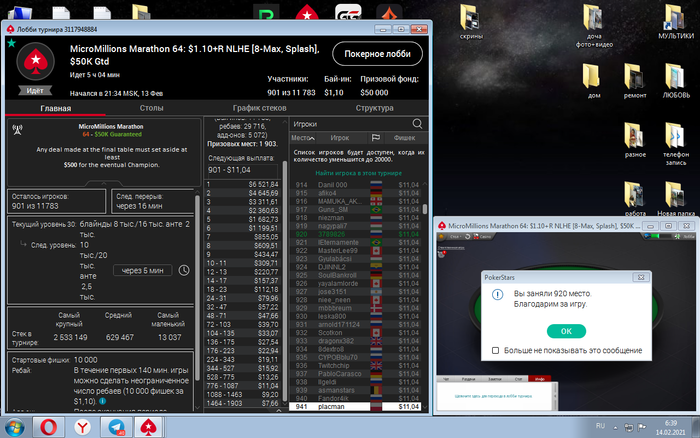The height and width of the screenshot is (438, 700).
Task: Click the scroll down arrow in the players list
Action: coord(425,407)
